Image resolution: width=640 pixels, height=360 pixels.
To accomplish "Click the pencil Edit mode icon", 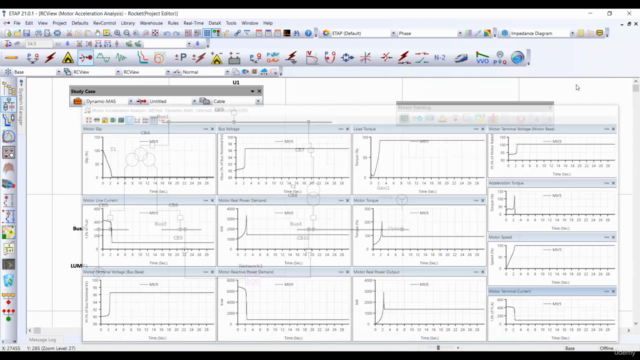I will click(11, 58).
